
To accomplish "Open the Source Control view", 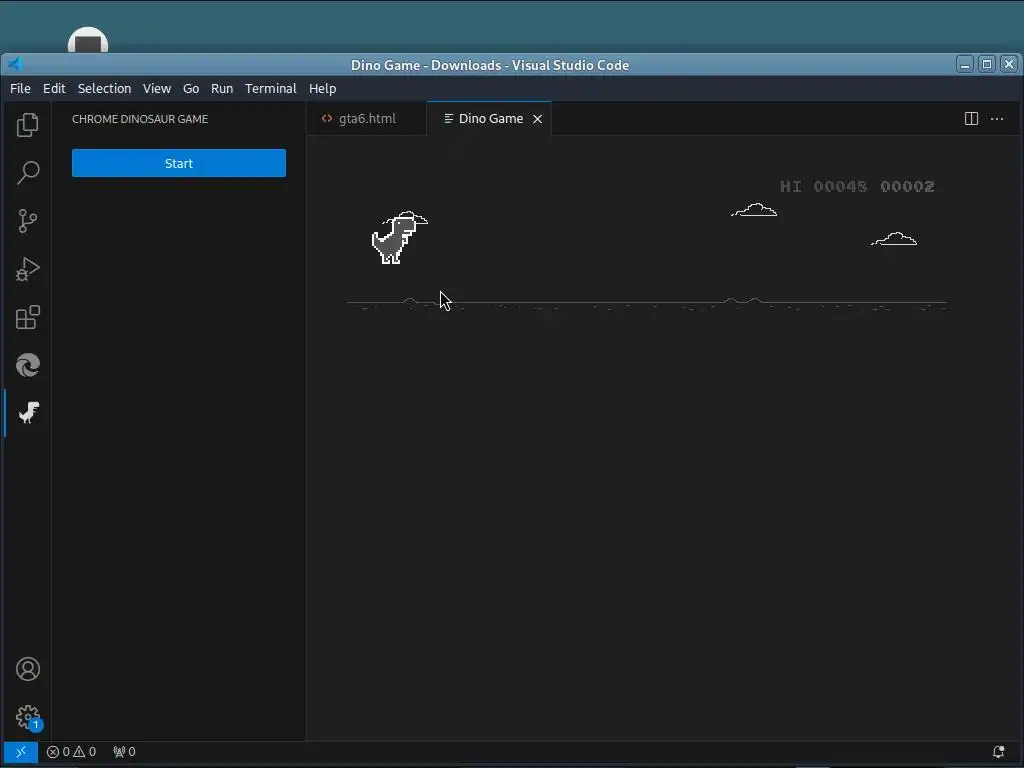I will pos(27,221).
